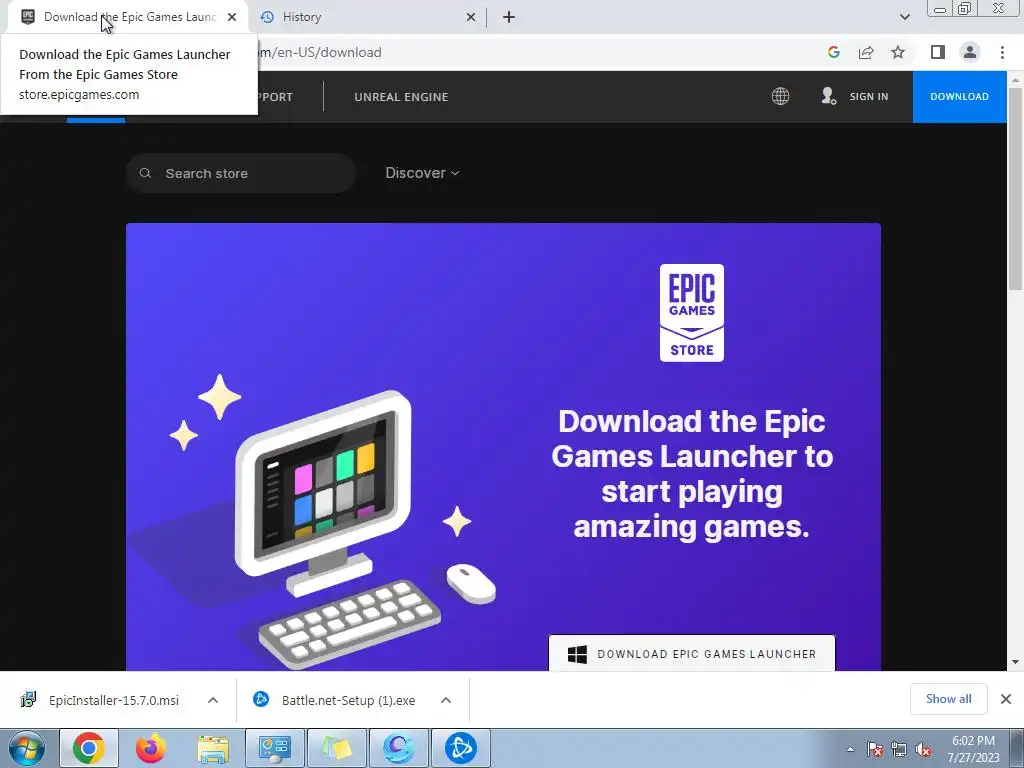This screenshot has height=768, width=1024.
Task: Close the History tab
Action: tap(470, 17)
